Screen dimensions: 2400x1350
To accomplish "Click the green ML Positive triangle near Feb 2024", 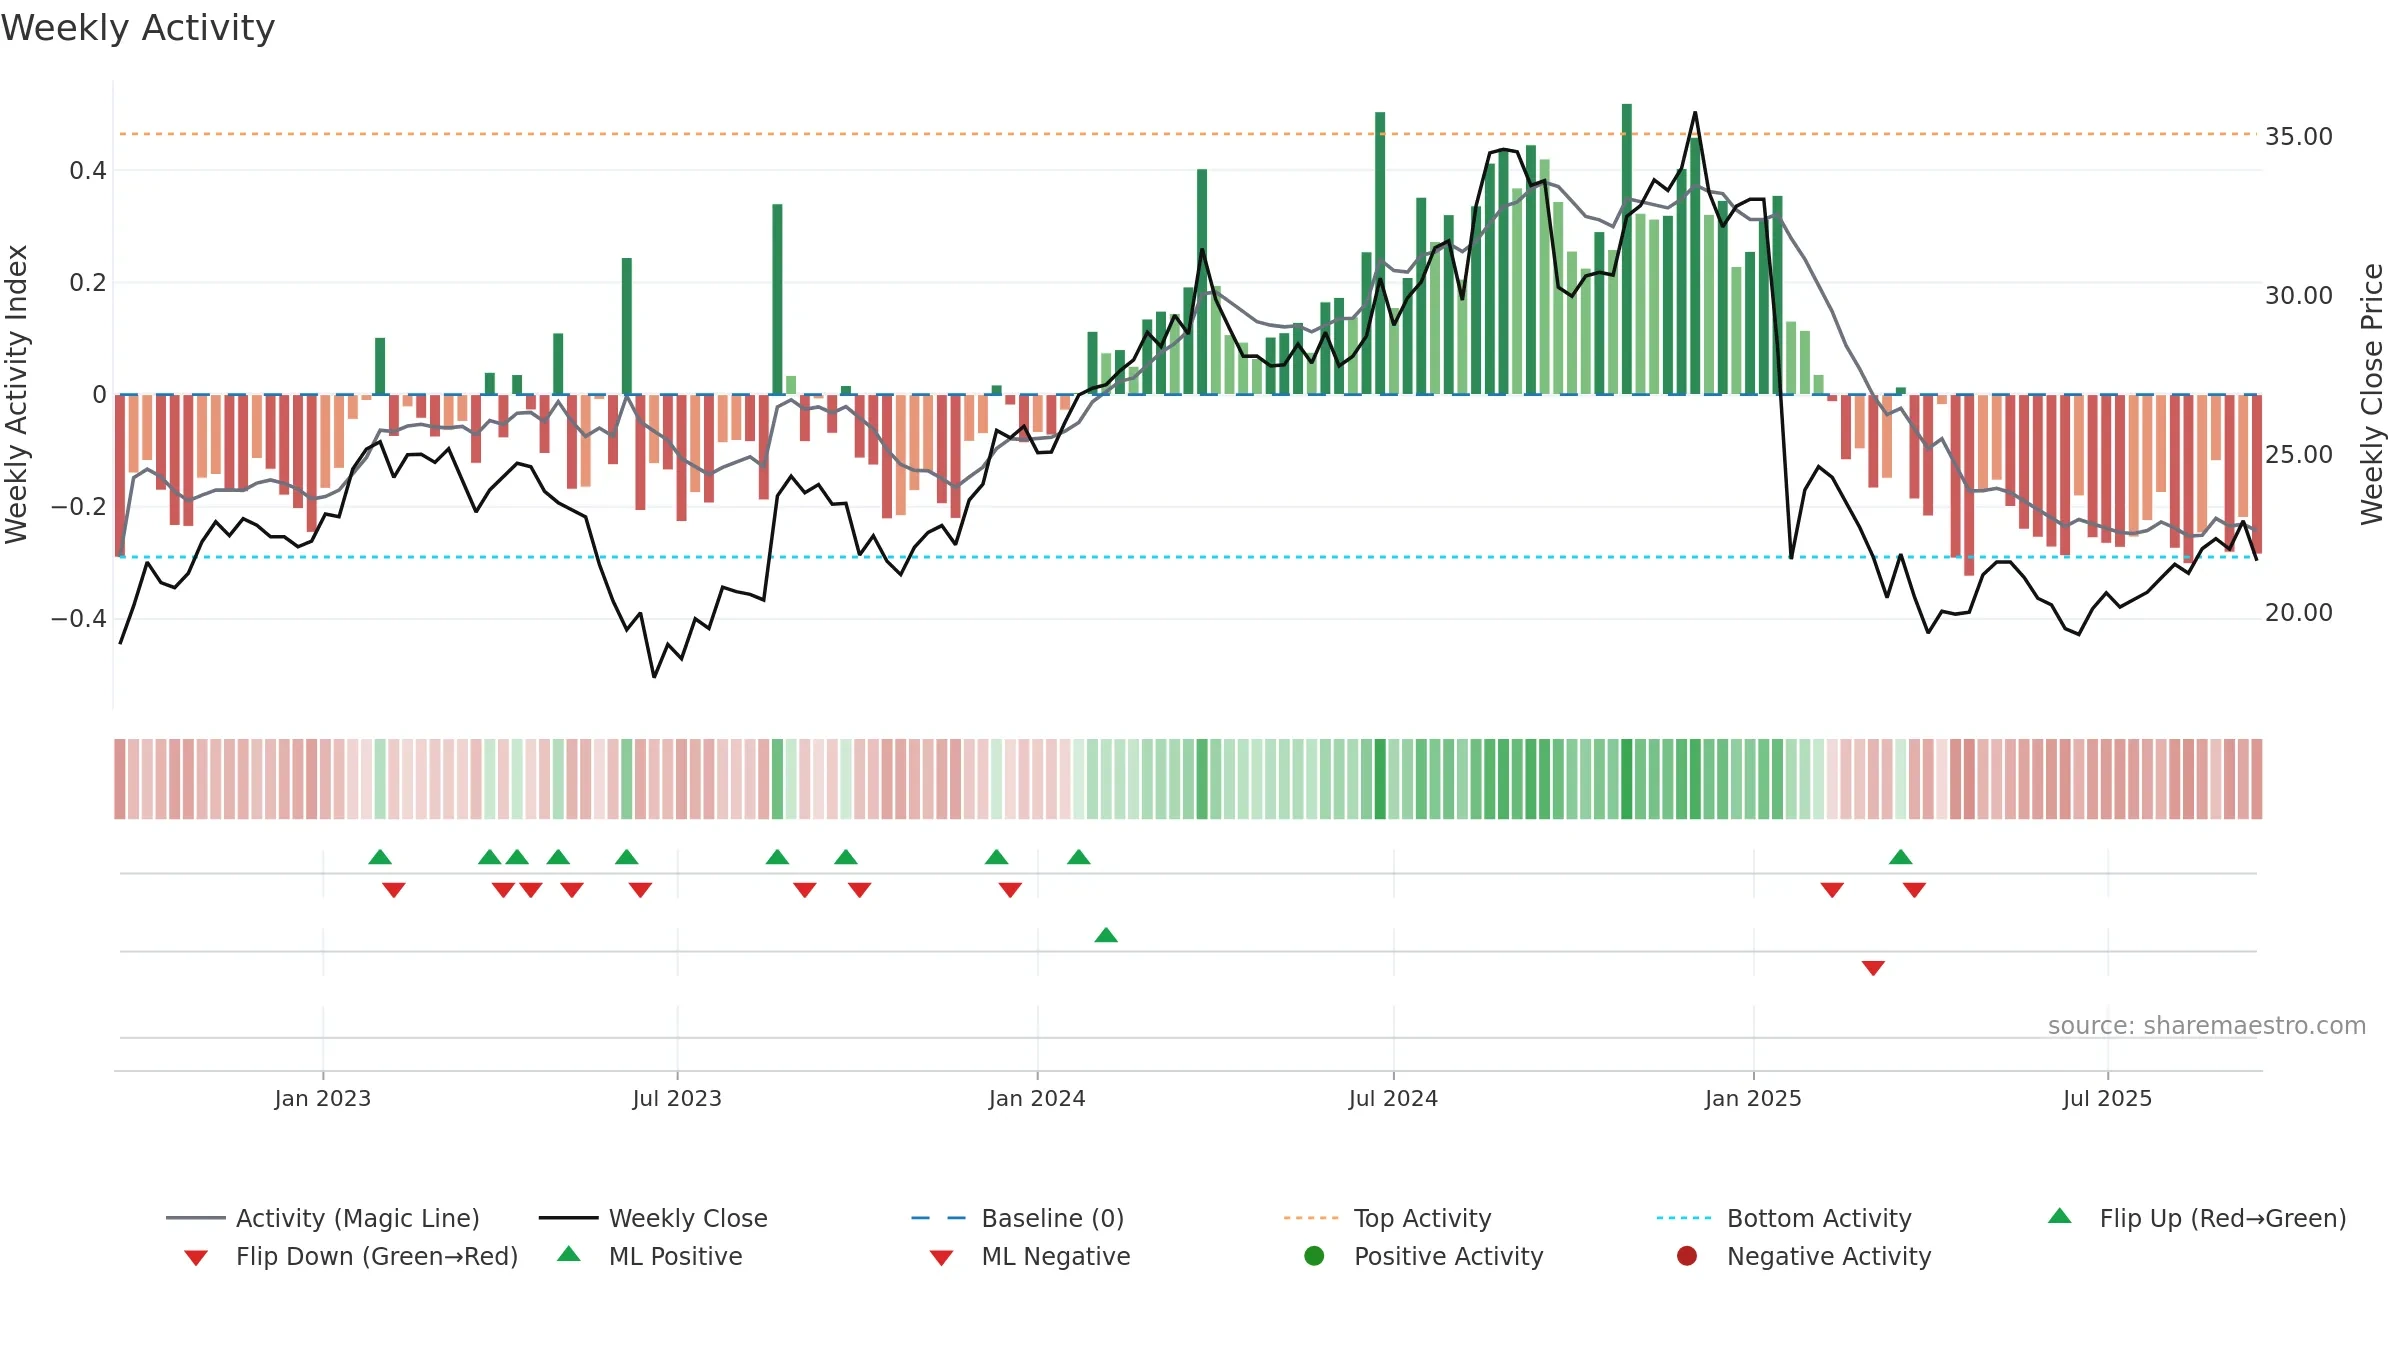I will (x=1106, y=935).
